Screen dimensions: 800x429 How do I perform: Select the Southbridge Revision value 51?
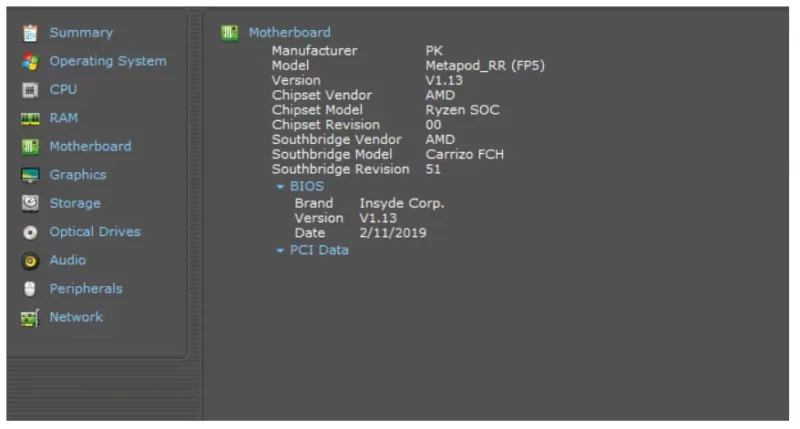(433, 169)
